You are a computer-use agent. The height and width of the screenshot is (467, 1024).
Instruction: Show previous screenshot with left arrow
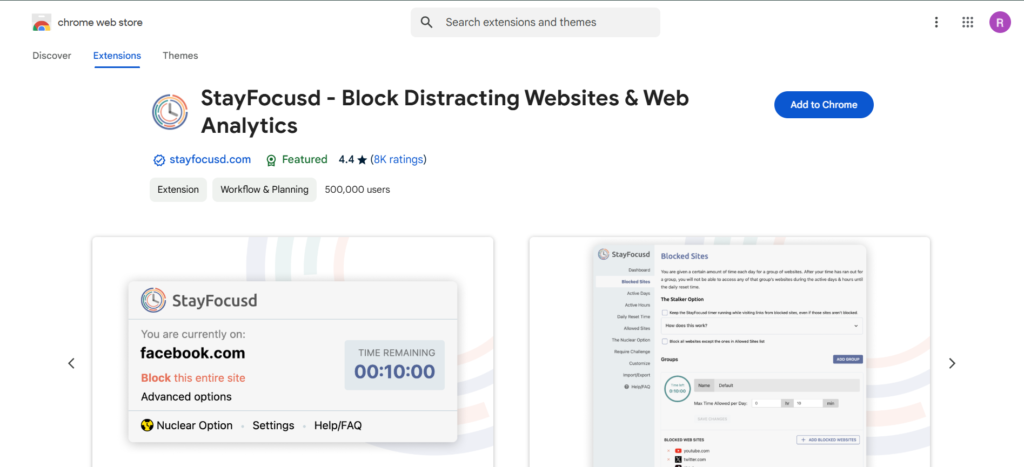coord(71,363)
